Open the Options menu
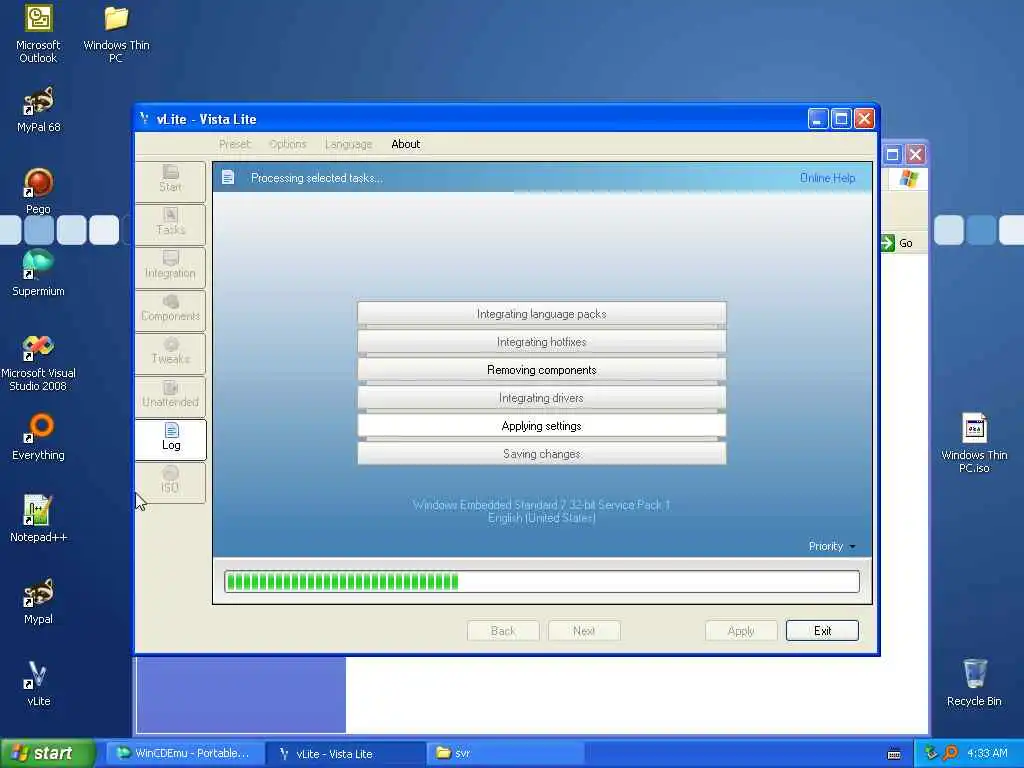 (287, 144)
